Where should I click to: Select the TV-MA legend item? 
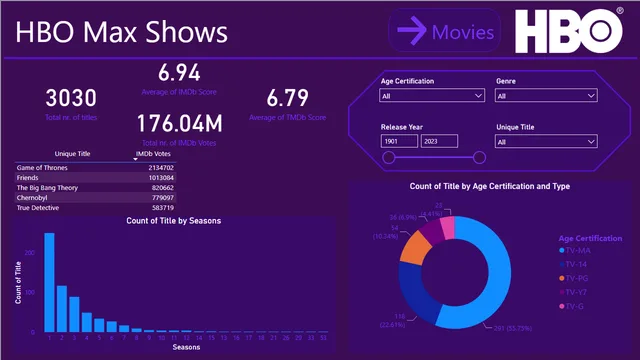point(575,250)
